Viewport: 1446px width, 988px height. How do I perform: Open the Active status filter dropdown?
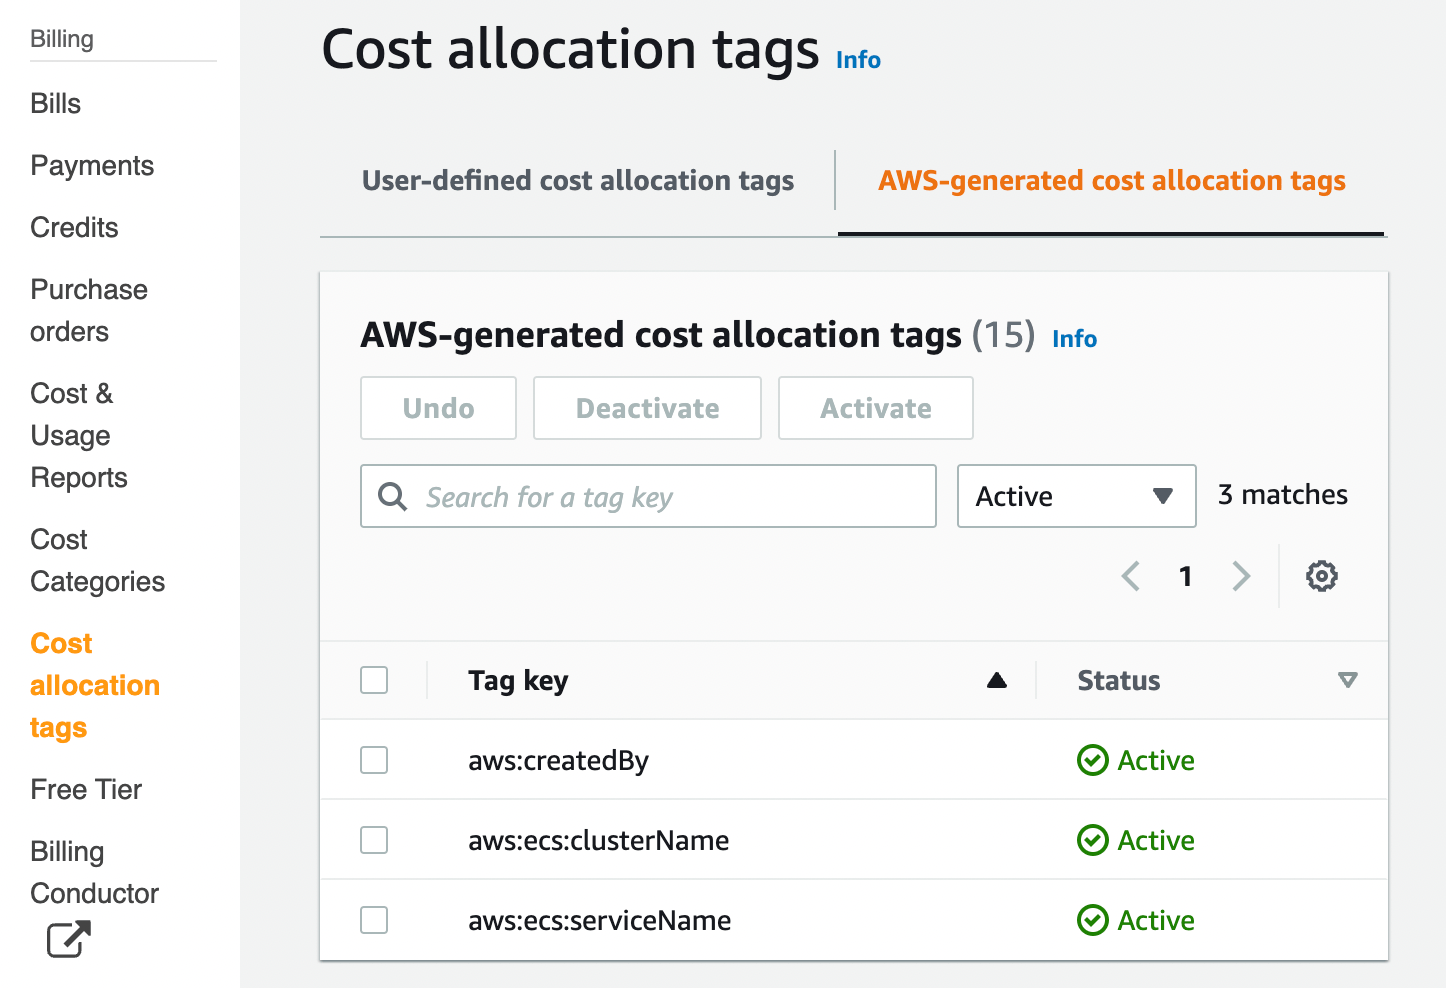pyautogui.click(x=1076, y=496)
